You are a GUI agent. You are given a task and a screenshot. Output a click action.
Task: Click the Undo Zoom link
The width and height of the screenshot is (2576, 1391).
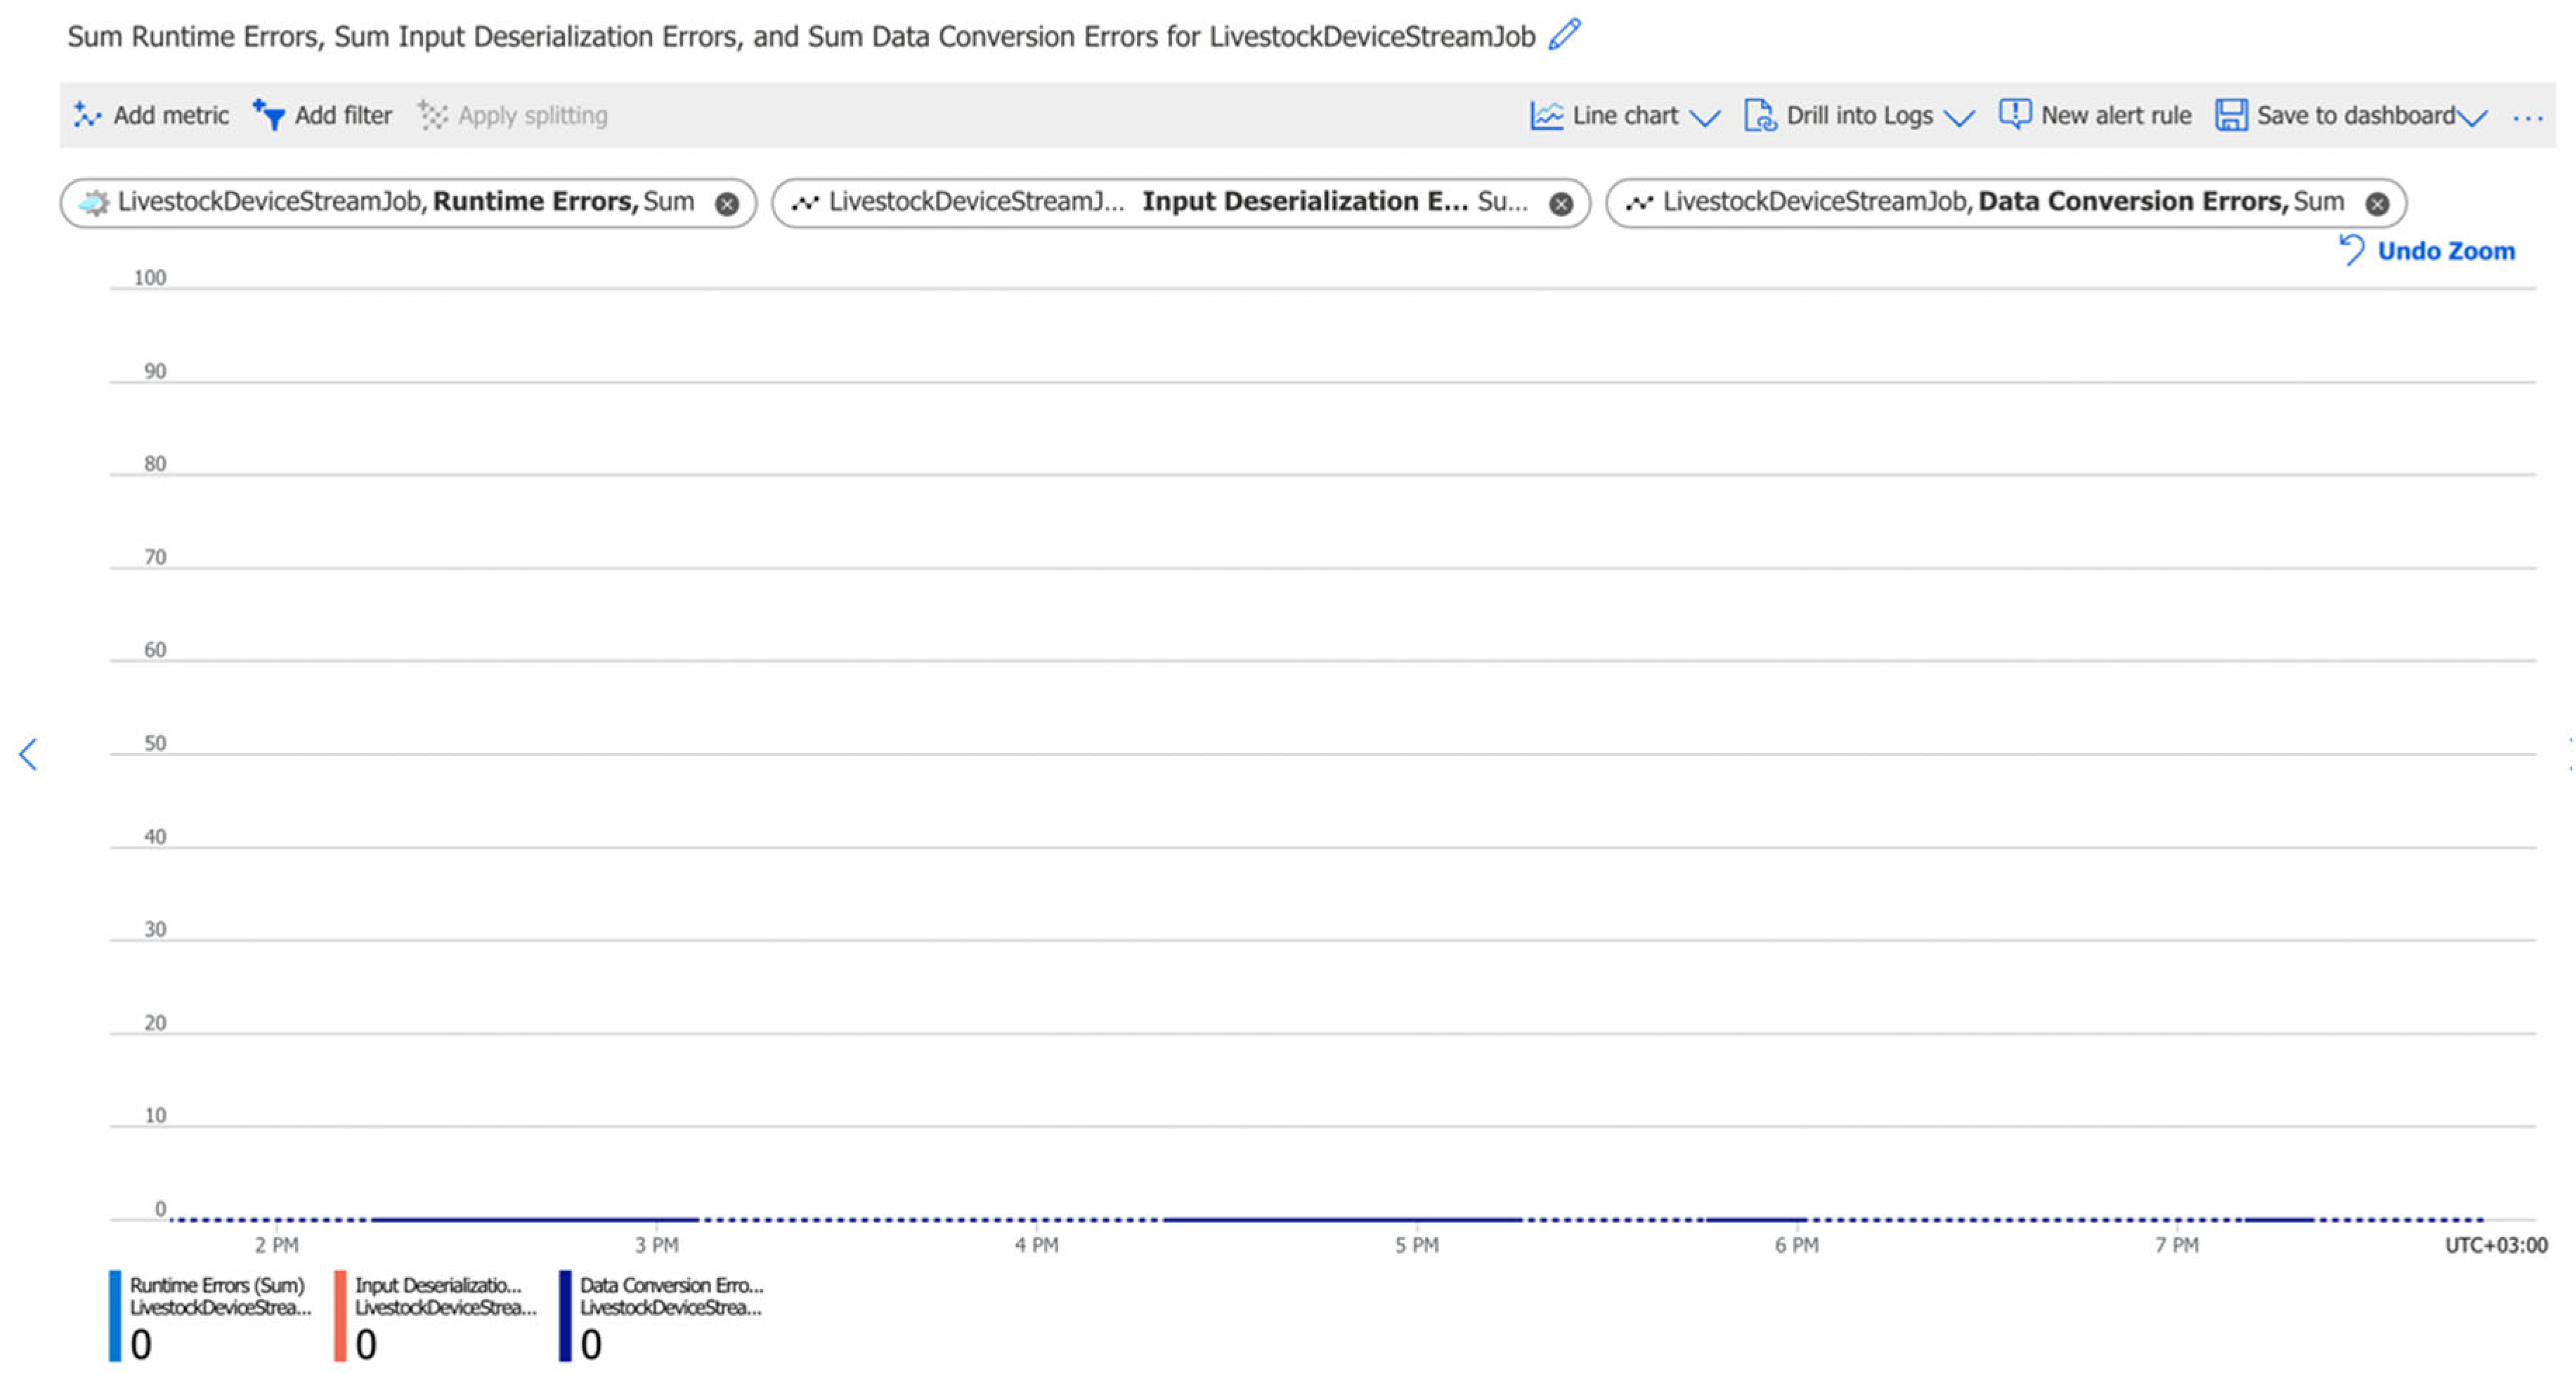2445,251
